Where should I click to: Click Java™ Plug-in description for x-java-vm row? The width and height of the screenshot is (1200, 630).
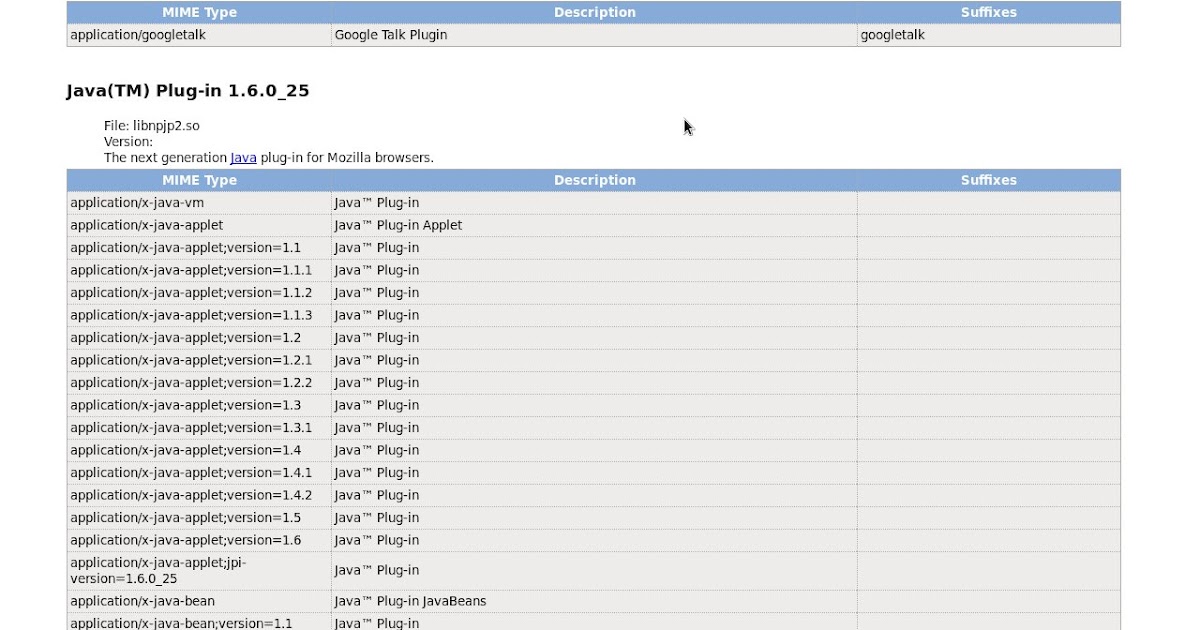(x=594, y=203)
